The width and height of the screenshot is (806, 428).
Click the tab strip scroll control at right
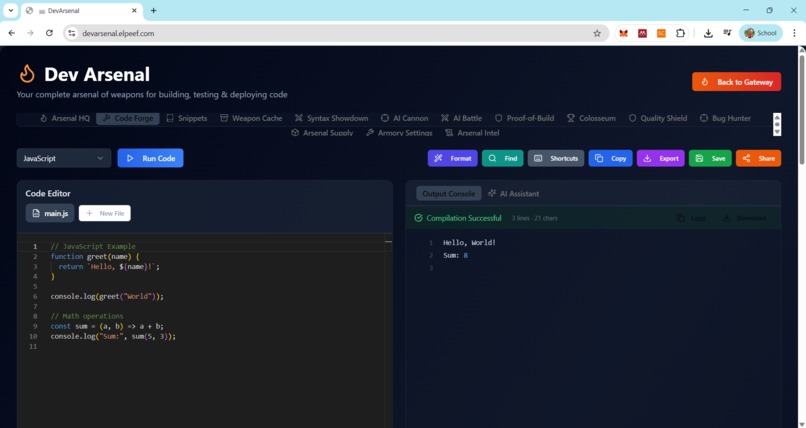click(777, 124)
